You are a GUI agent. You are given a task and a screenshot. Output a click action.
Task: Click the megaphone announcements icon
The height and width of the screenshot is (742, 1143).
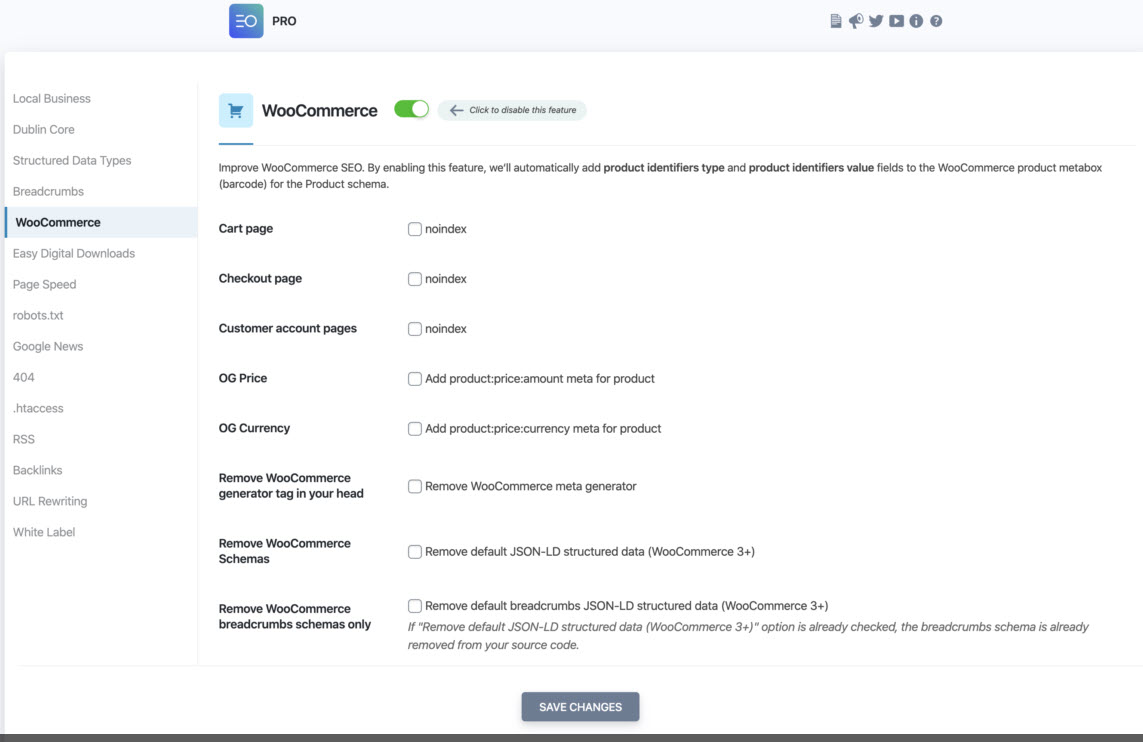tap(856, 21)
